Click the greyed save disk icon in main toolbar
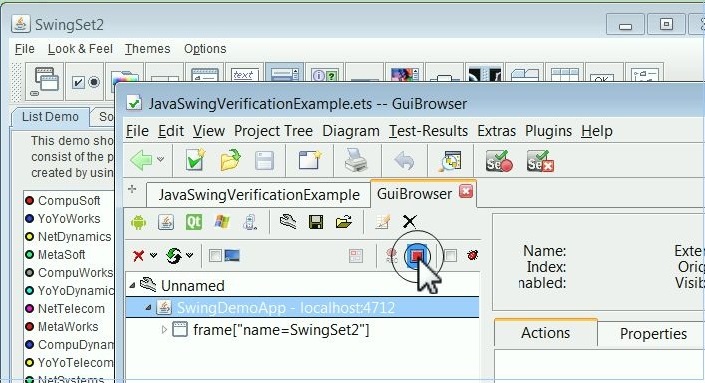Image resolution: width=705 pixels, height=383 pixels. (x=264, y=160)
